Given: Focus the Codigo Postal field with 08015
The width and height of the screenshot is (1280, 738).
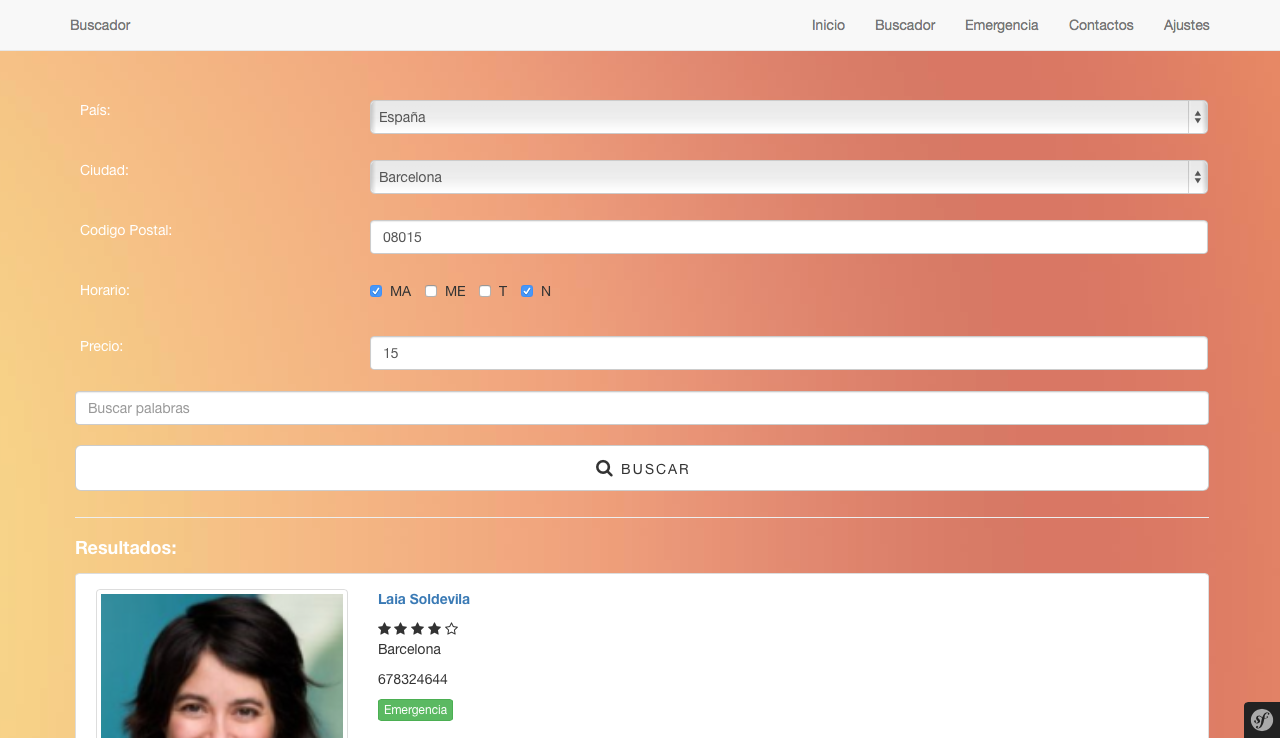Looking at the screenshot, I should [789, 237].
